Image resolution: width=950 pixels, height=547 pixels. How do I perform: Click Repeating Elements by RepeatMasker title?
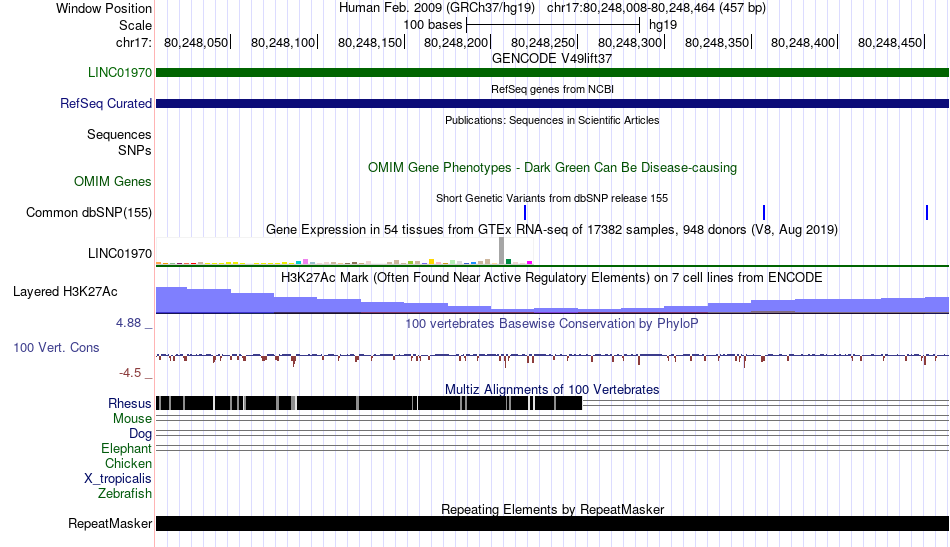coord(552,509)
